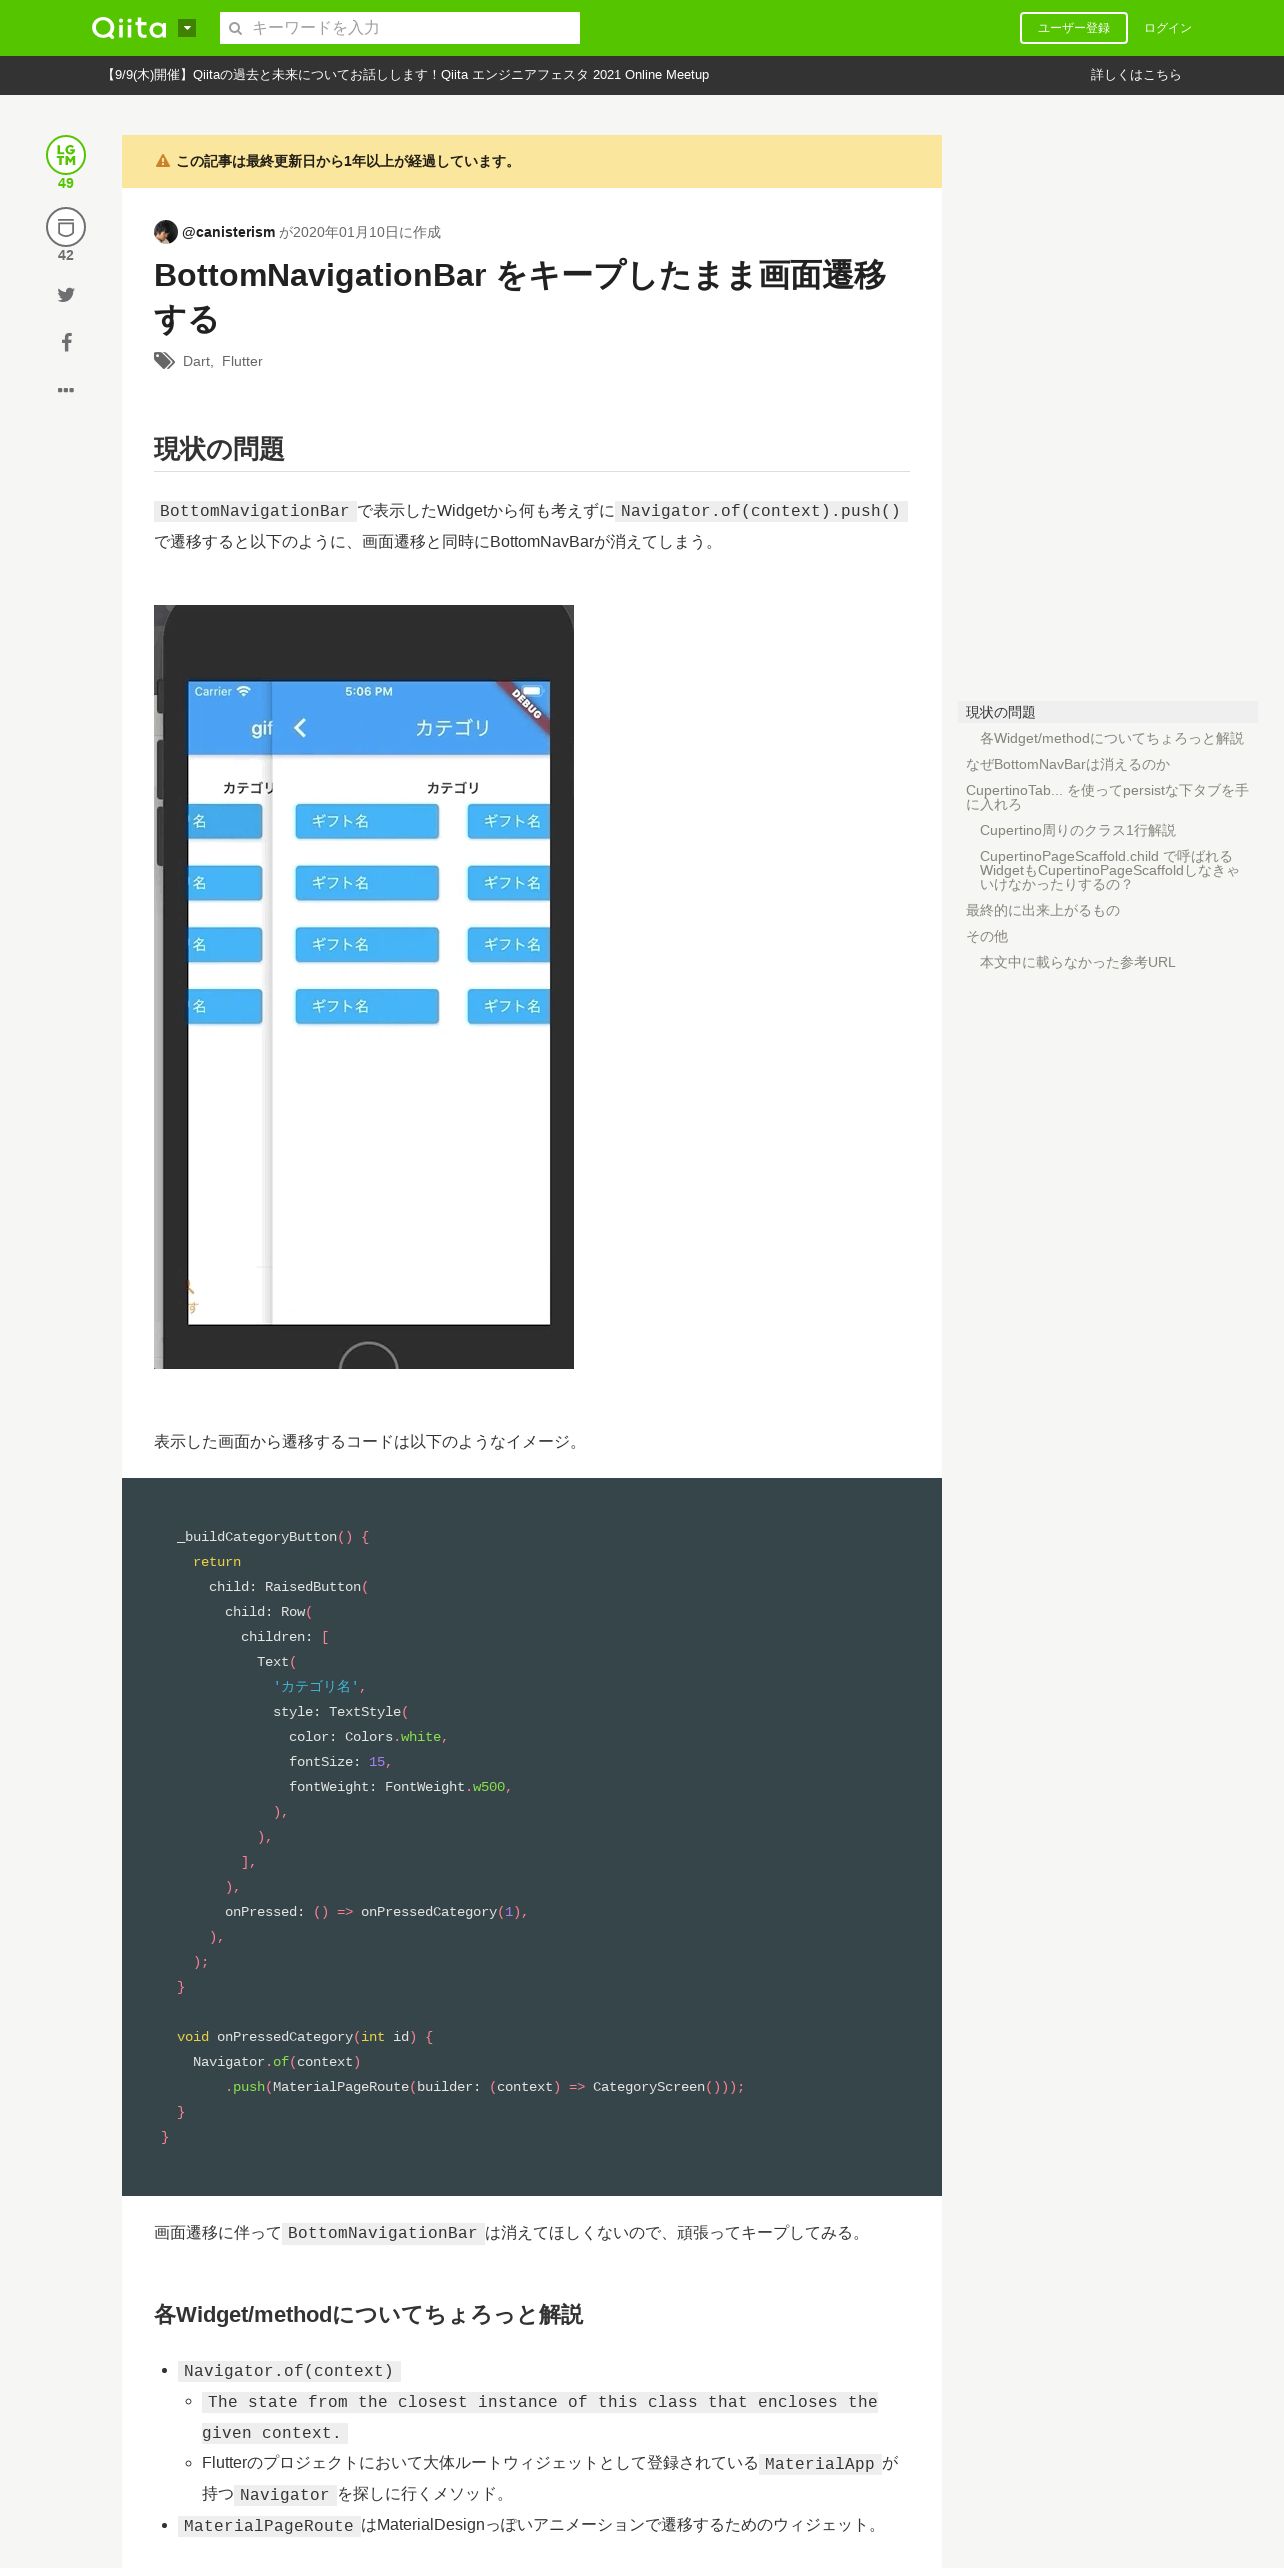1284x2568 pixels.
Task: Click the Flutter tag
Action: [242, 361]
